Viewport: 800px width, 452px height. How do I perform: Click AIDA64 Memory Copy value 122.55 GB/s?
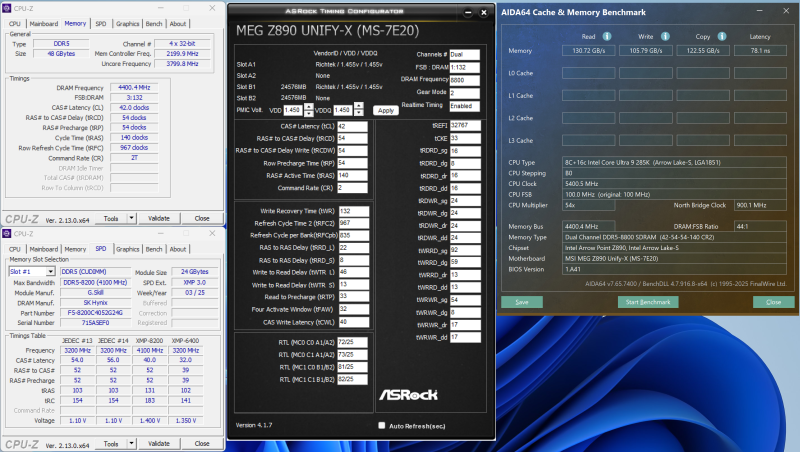coord(703,51)
